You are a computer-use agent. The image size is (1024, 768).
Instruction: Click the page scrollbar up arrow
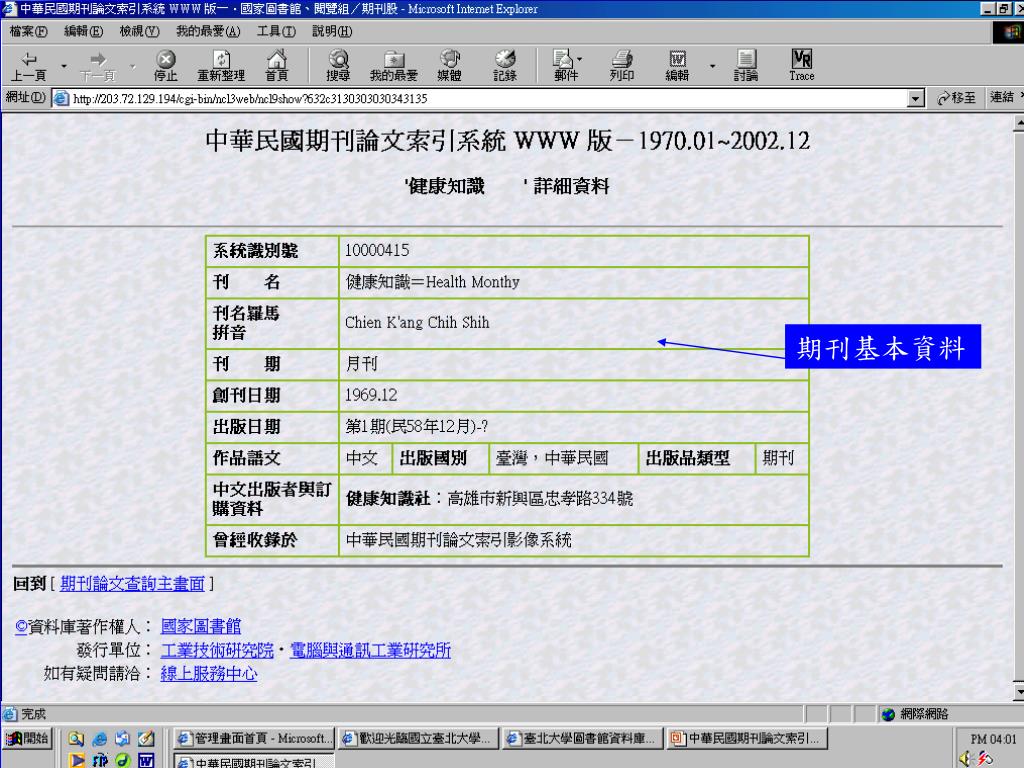pos(1019,123)
